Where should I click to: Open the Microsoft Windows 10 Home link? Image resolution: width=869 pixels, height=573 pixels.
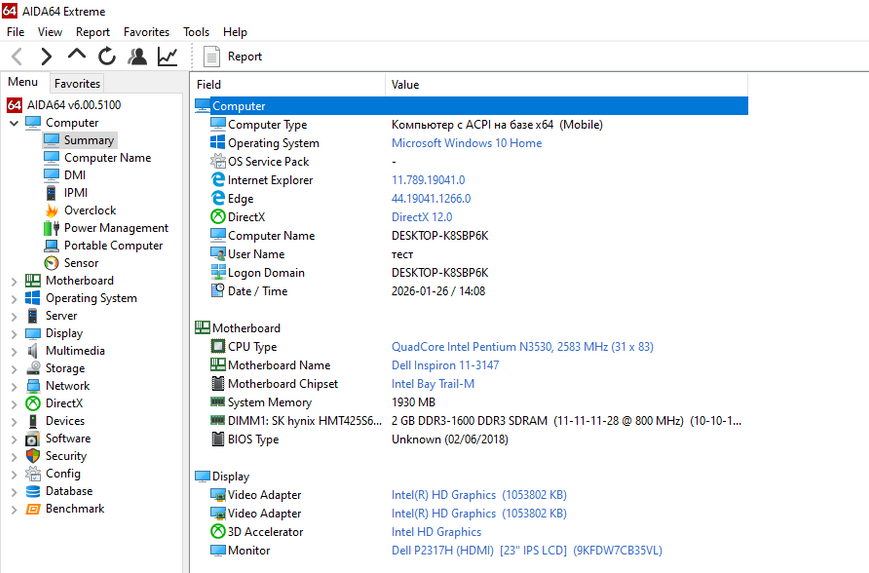(467, 143)
